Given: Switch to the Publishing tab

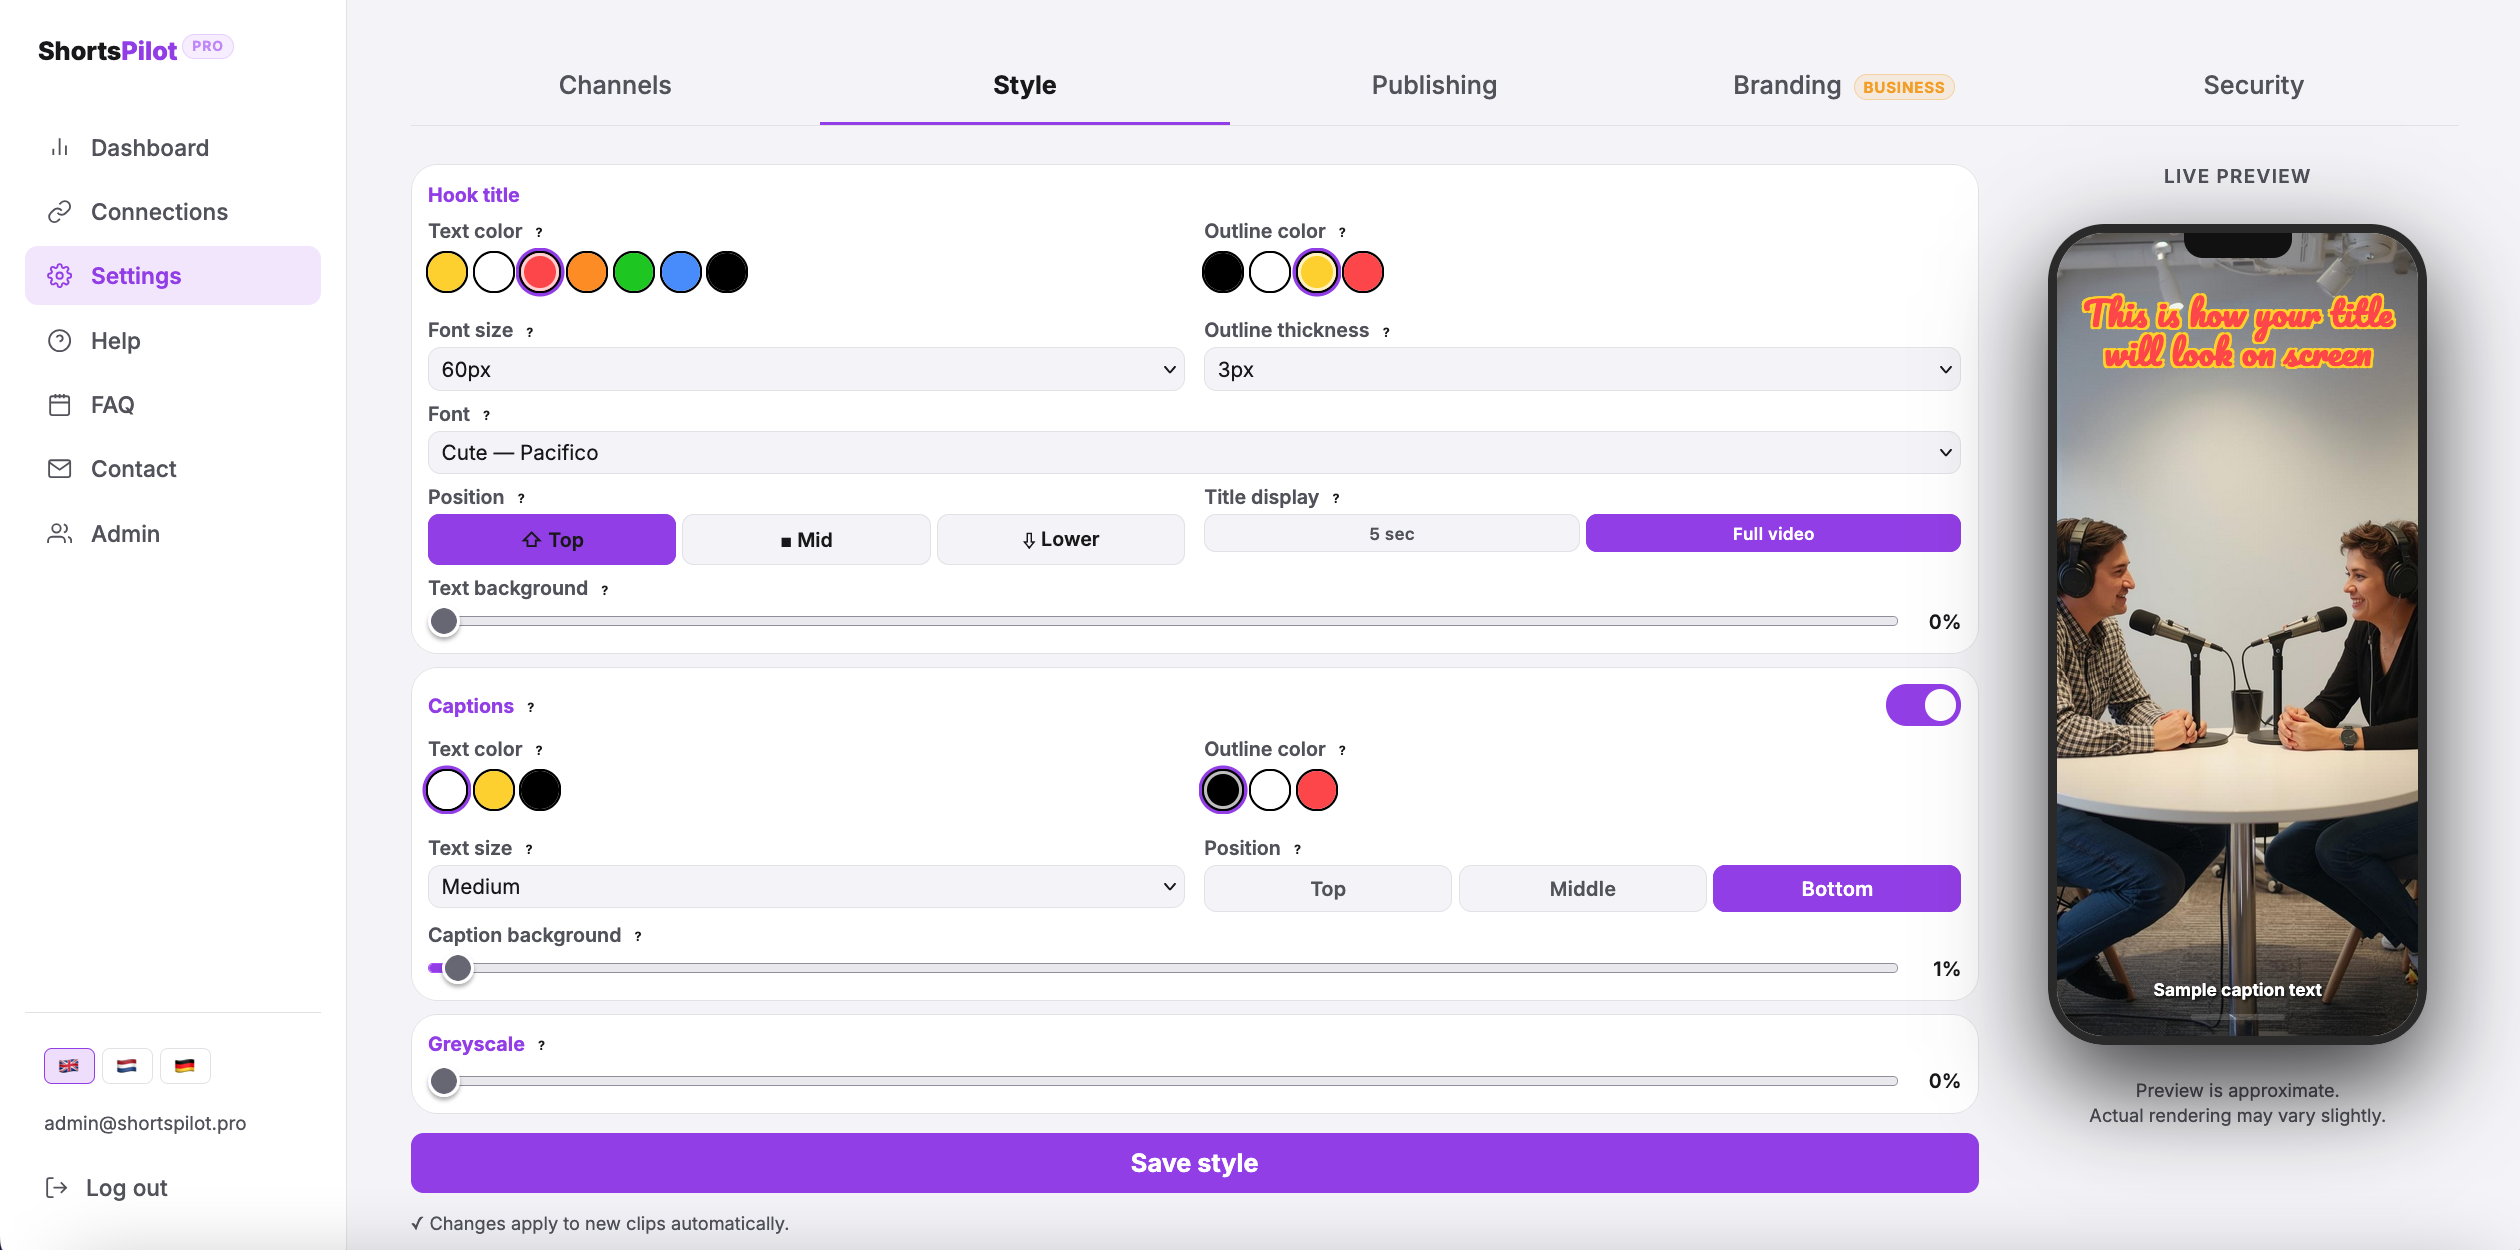Looking at the screenshot, I should pyautogui.click(x=1434, y=86).
